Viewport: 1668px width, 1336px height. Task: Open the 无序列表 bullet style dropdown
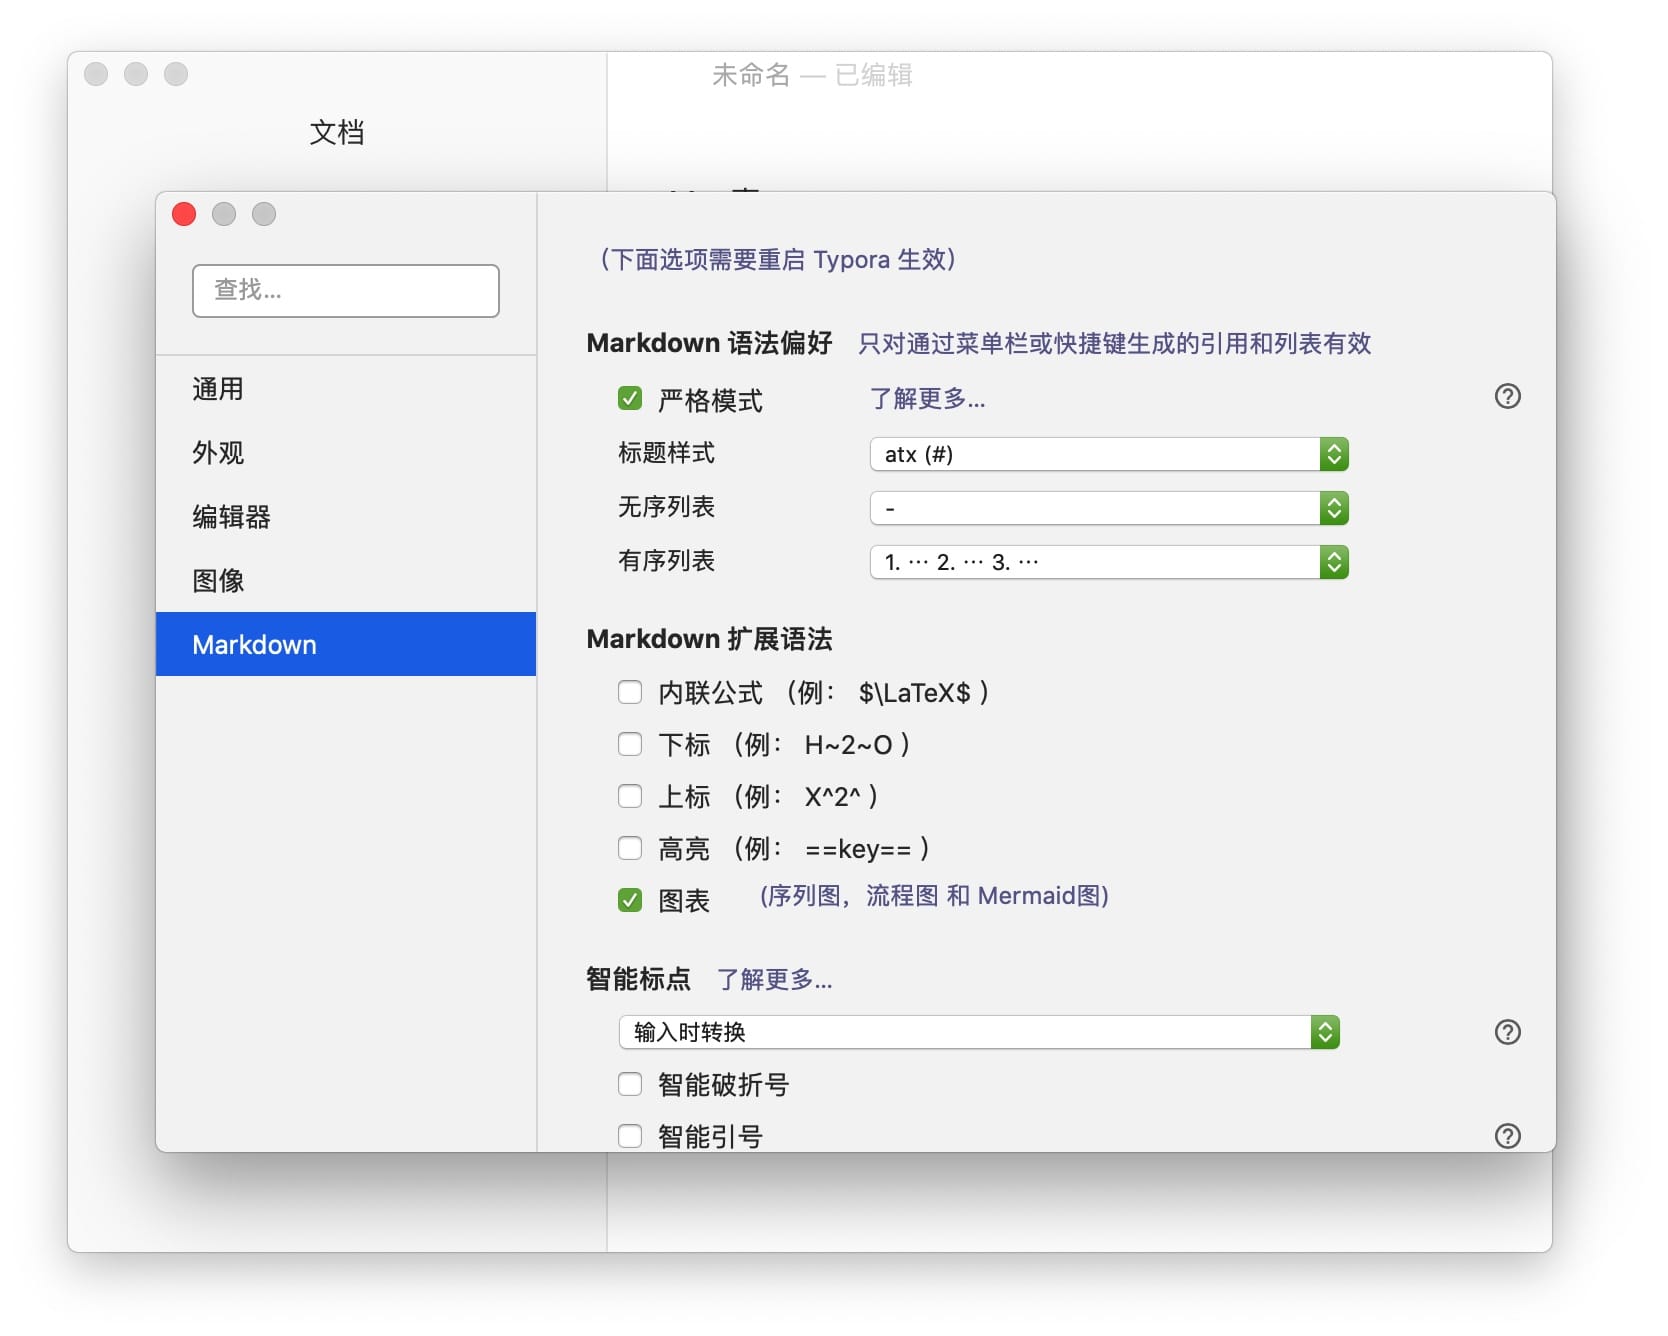1109,508
